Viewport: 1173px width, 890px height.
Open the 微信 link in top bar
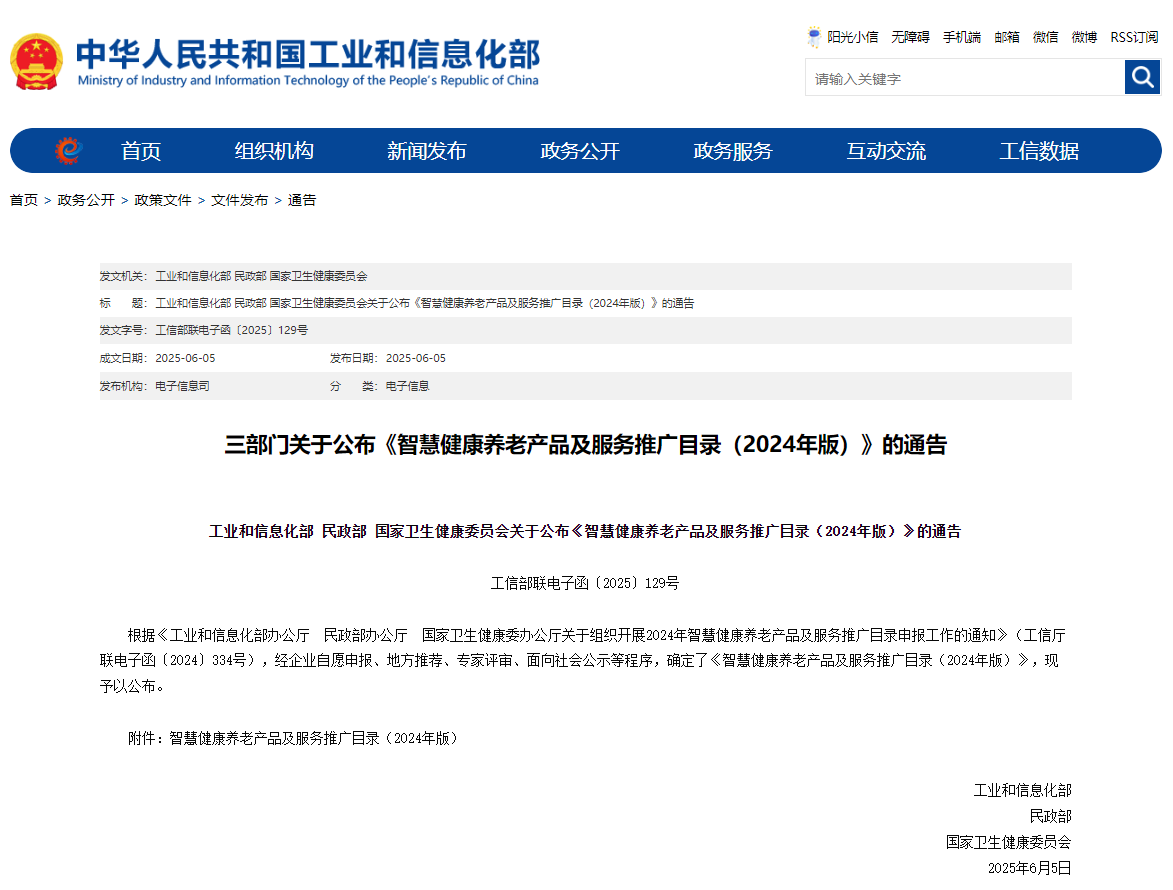[1046, 37]
